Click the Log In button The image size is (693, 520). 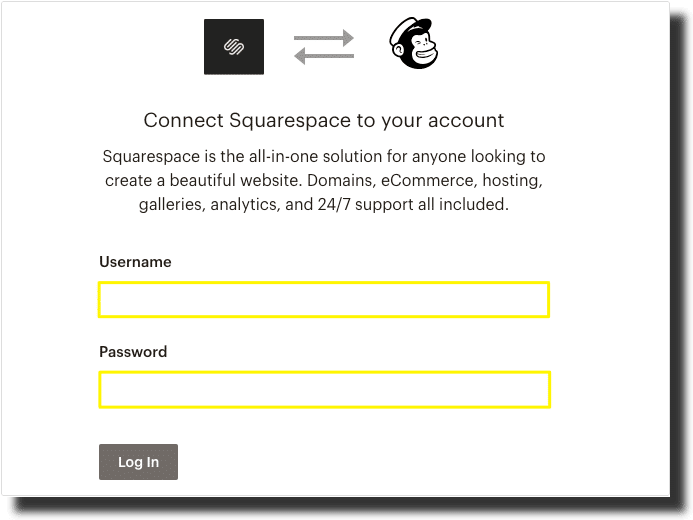click(x=138, y=462)
